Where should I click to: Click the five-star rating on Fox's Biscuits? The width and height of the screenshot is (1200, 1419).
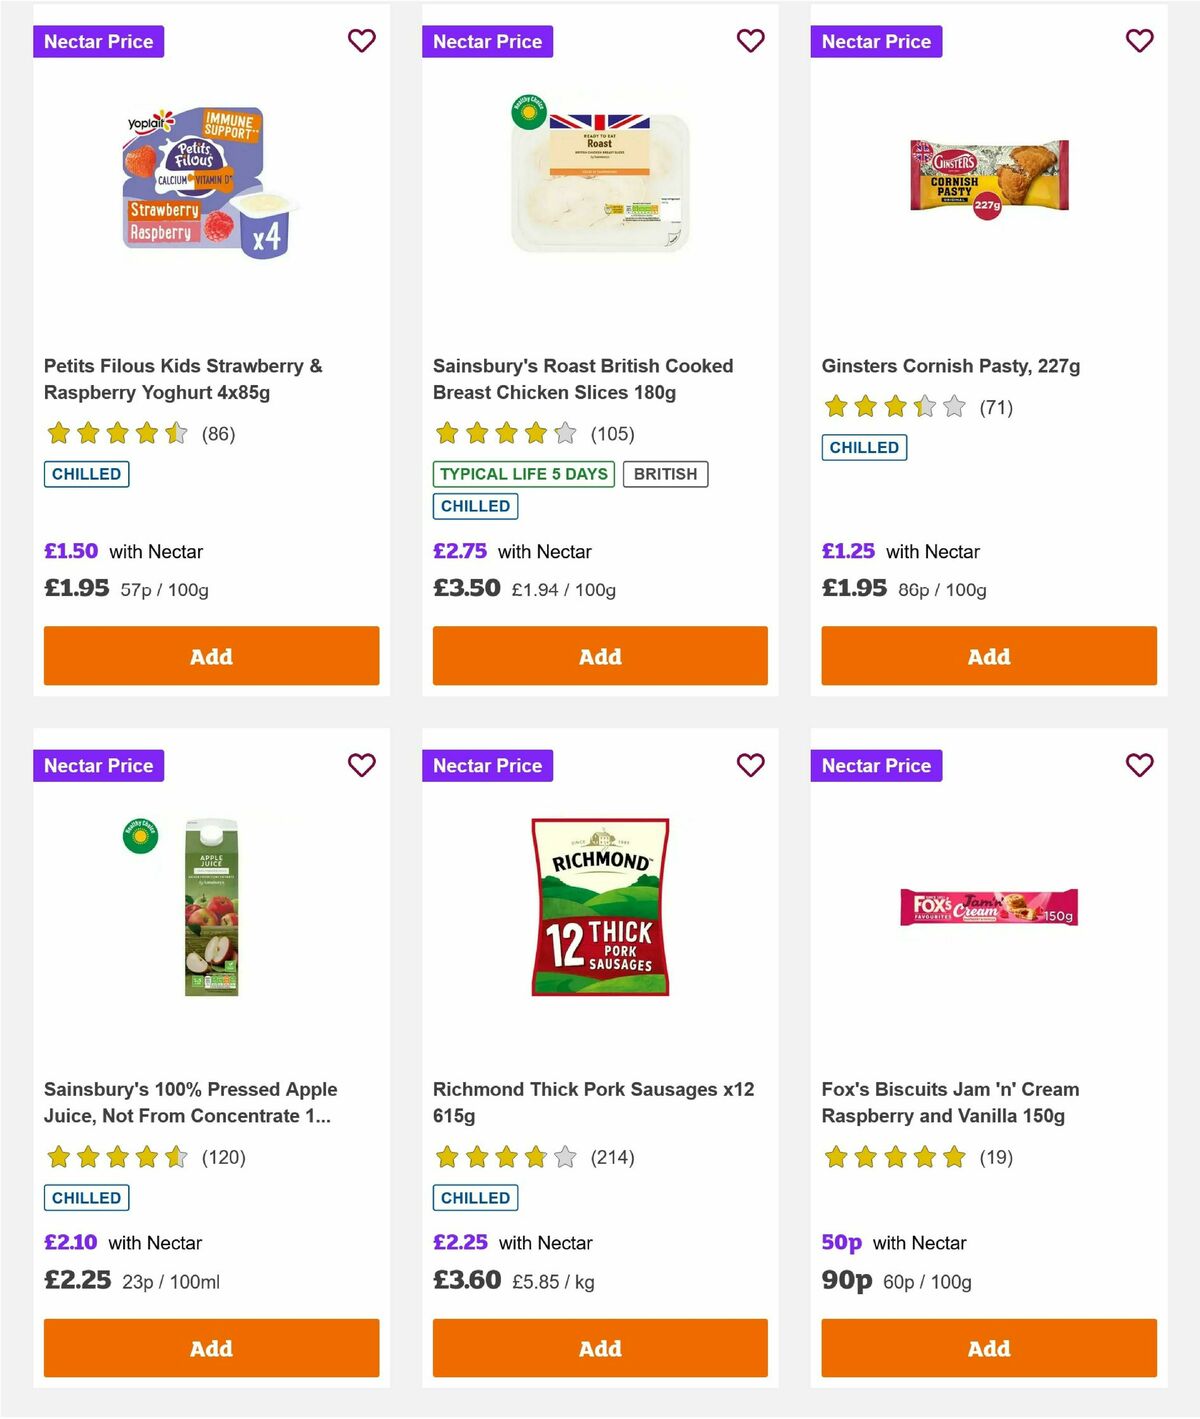pos(893,1157)
